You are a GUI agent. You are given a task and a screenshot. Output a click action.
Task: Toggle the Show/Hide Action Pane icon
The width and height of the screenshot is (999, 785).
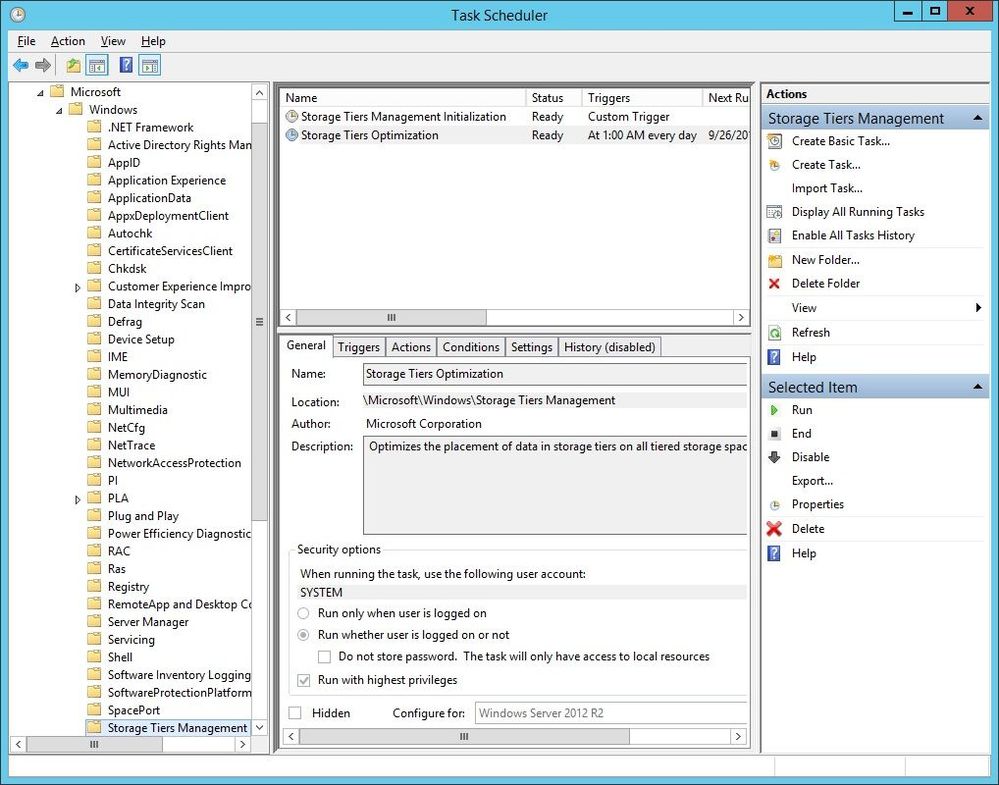[x=150, y=65]
